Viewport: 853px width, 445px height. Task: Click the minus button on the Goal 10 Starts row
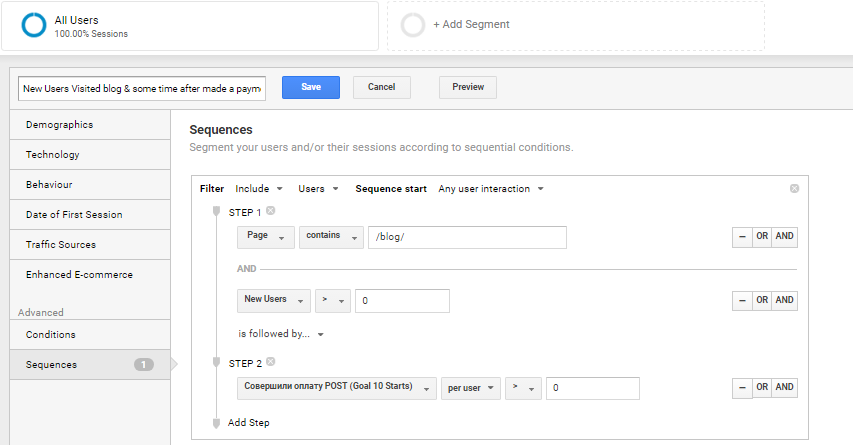click(x=742, y=388)
